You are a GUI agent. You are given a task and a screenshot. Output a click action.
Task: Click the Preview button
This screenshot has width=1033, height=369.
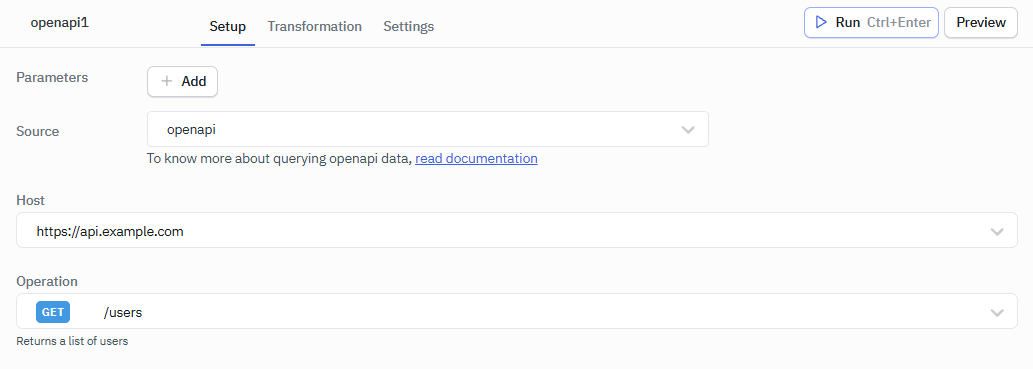click(981, 23)
